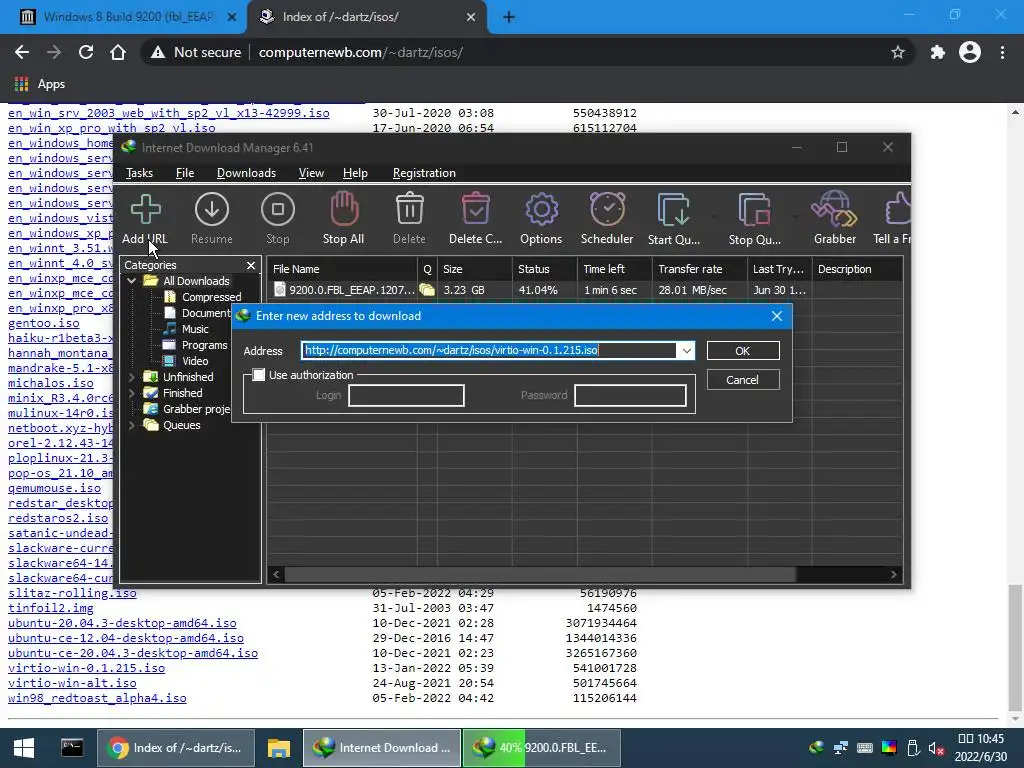Click the Tell a Friend thumbs-up icon

coord(898,209)
